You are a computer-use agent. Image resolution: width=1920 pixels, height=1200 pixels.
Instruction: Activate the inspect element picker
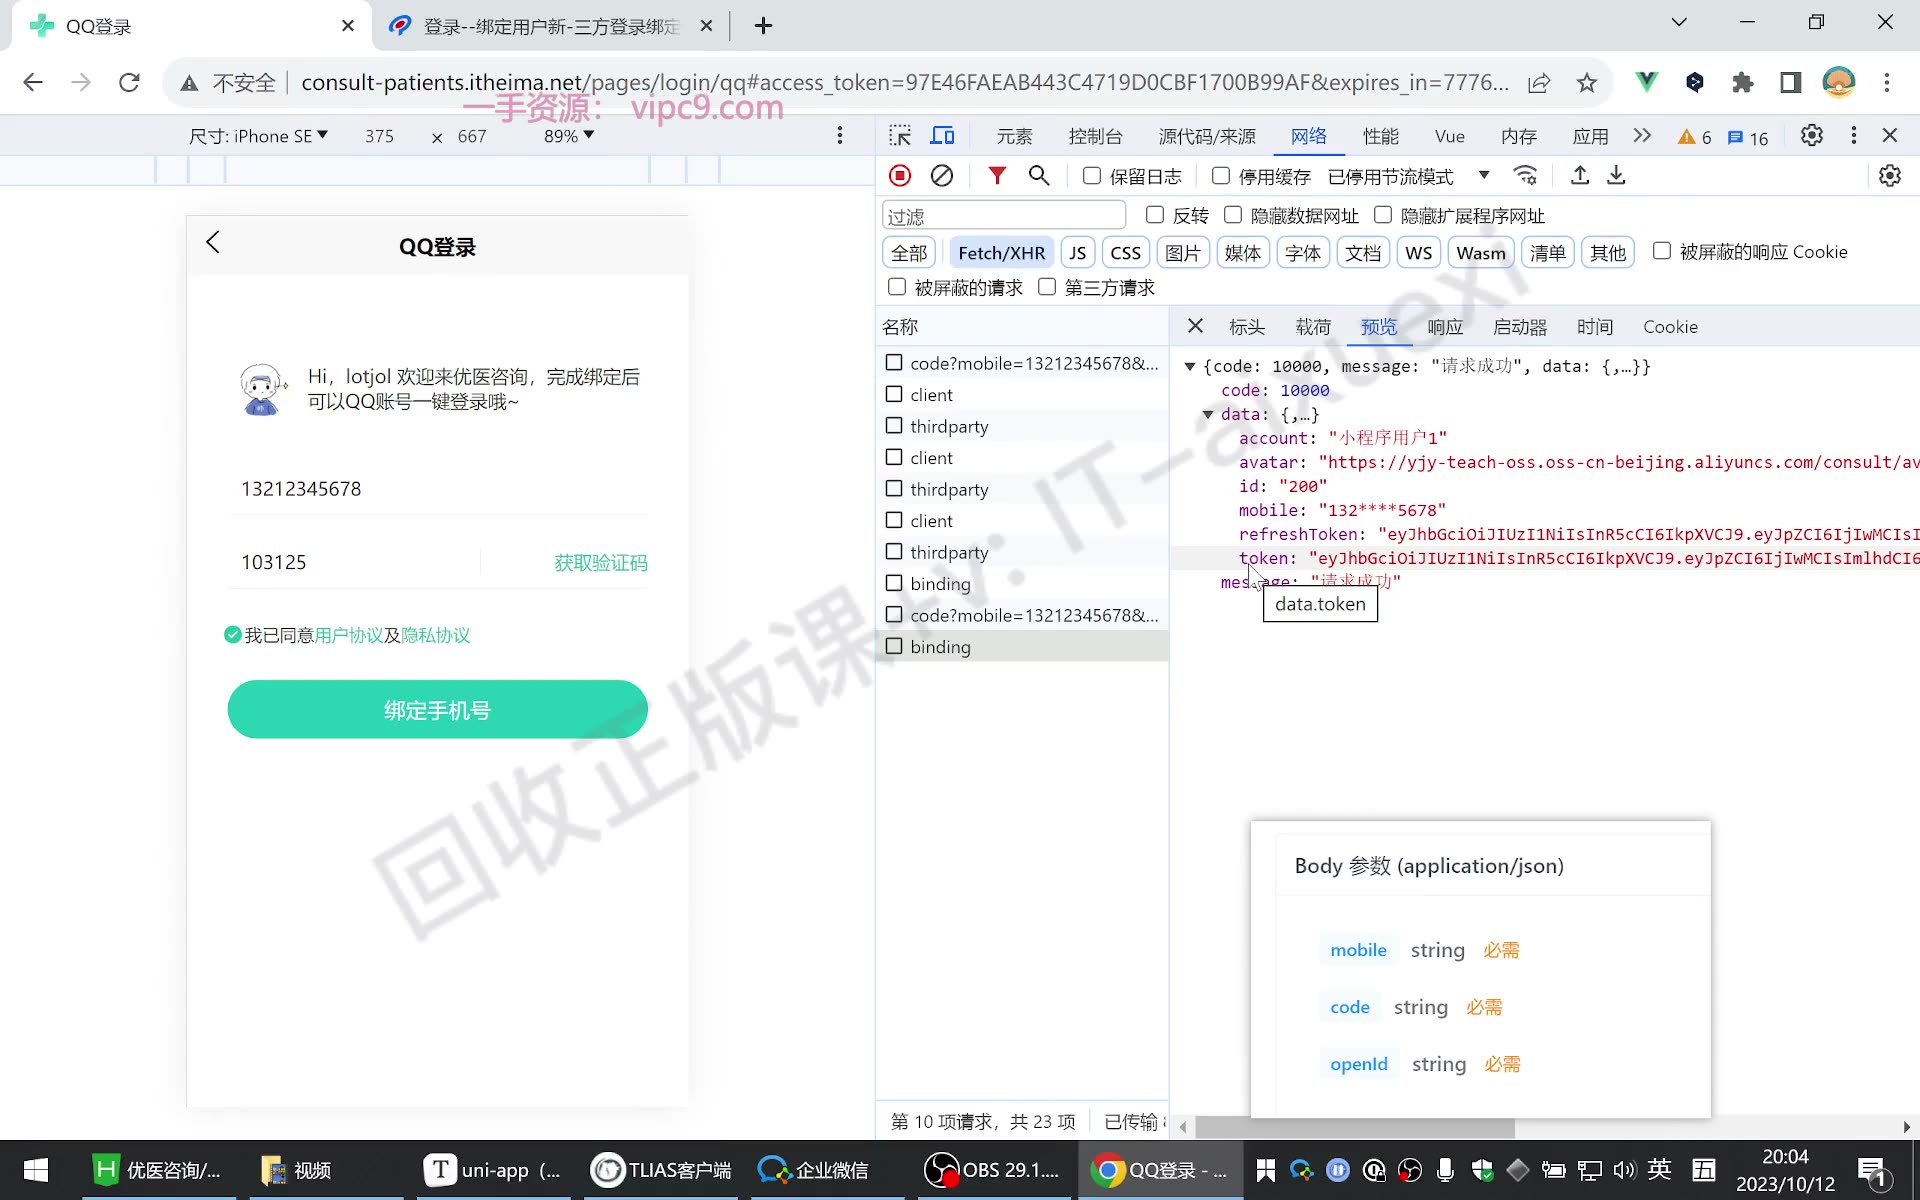click(x=900, y=136)
